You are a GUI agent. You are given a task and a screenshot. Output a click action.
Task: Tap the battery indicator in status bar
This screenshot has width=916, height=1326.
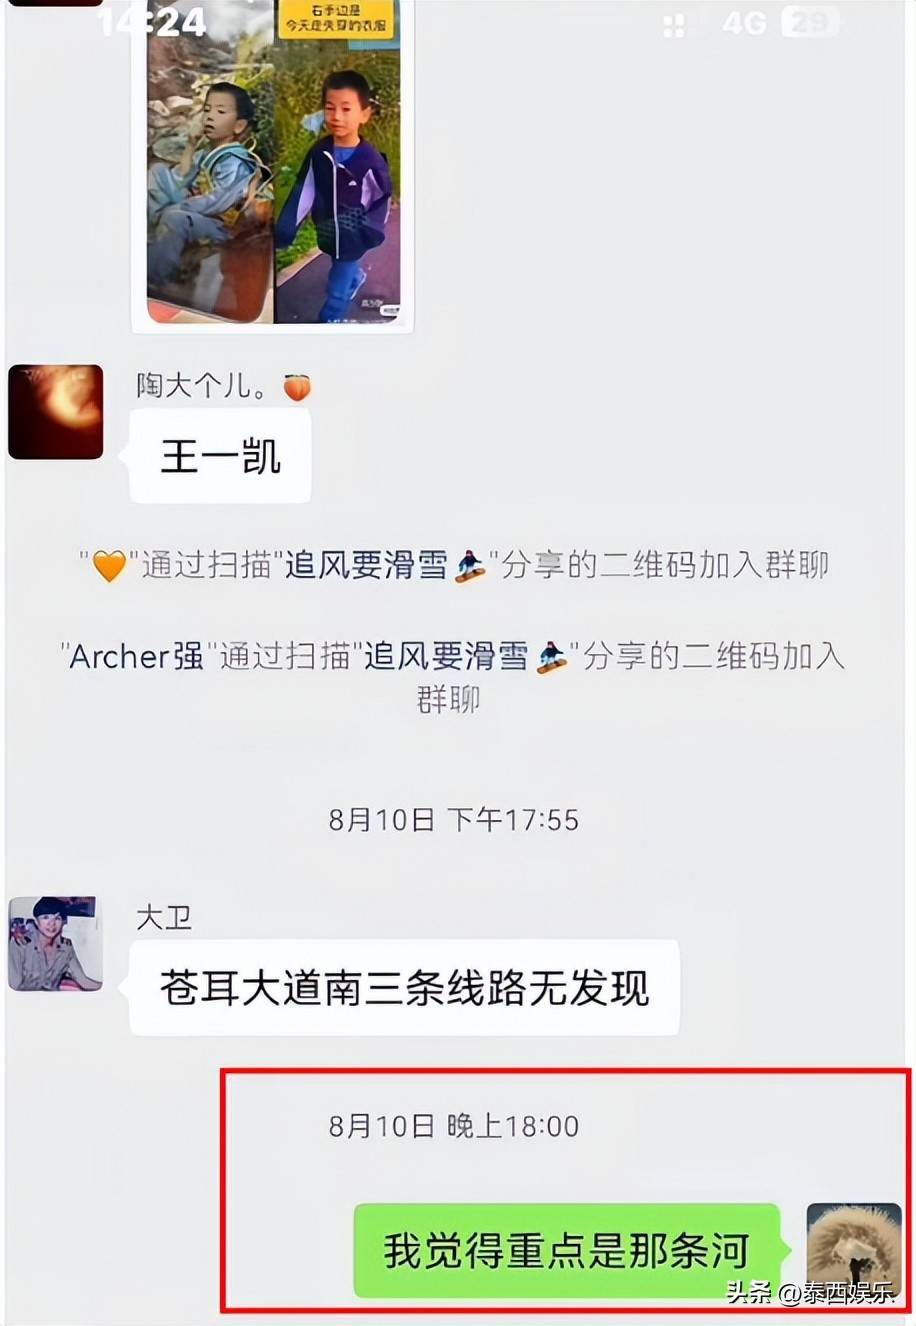click(x=810, y=22)
